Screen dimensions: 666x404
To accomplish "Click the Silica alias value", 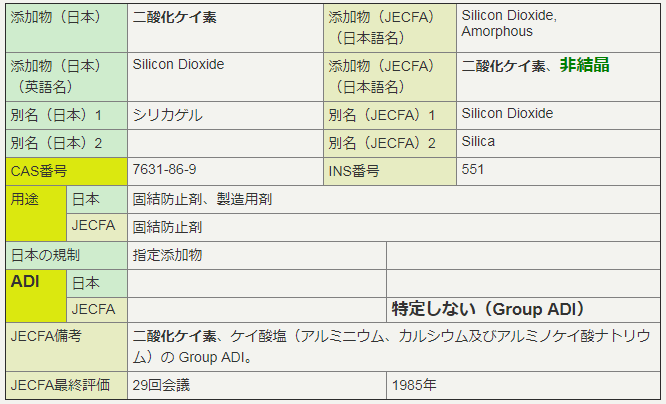I will pyautogui.click(x=478, y=142).
